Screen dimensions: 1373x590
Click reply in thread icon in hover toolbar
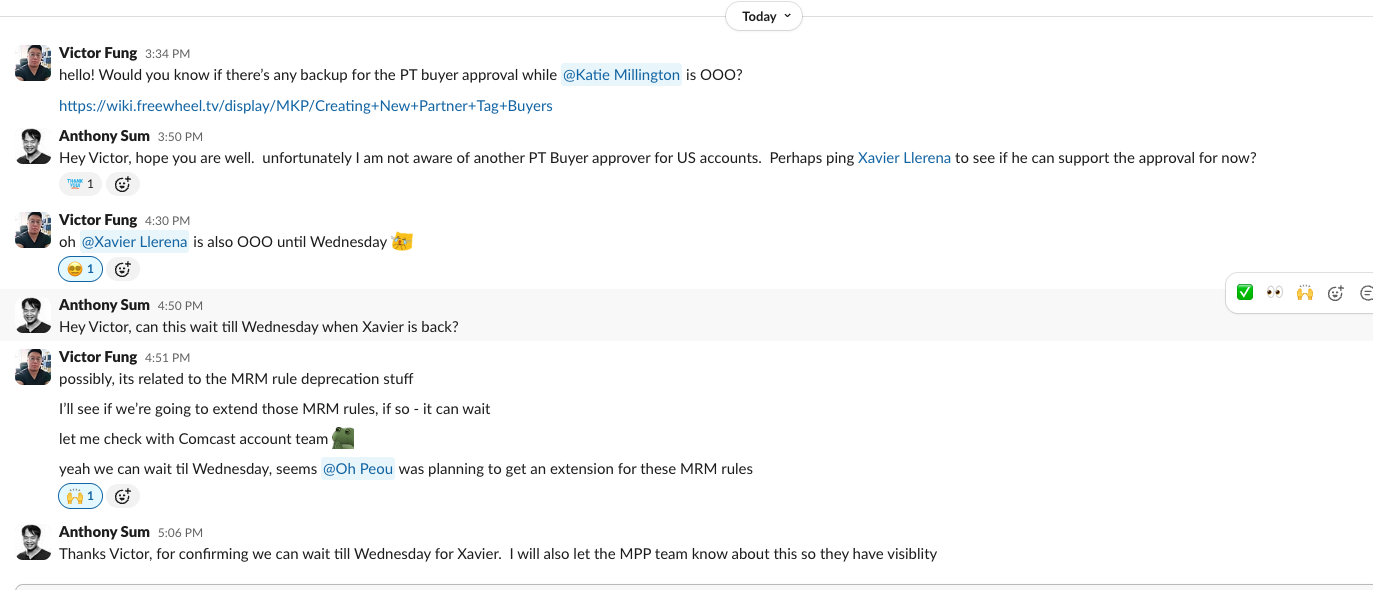(x=1366, y=293)
